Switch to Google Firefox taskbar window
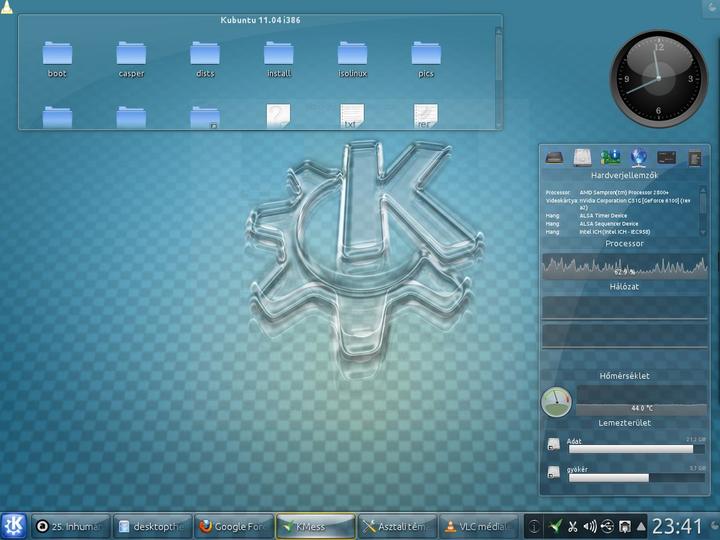 pos(234,526)
